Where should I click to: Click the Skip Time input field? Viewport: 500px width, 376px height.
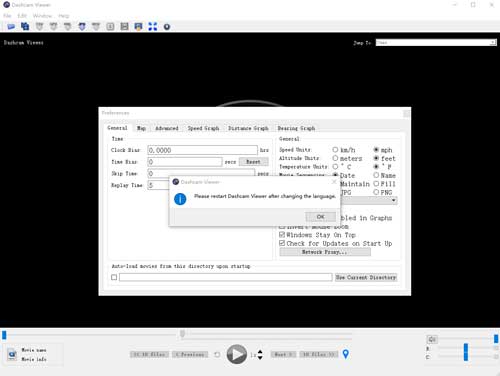(x=201, y=173)
